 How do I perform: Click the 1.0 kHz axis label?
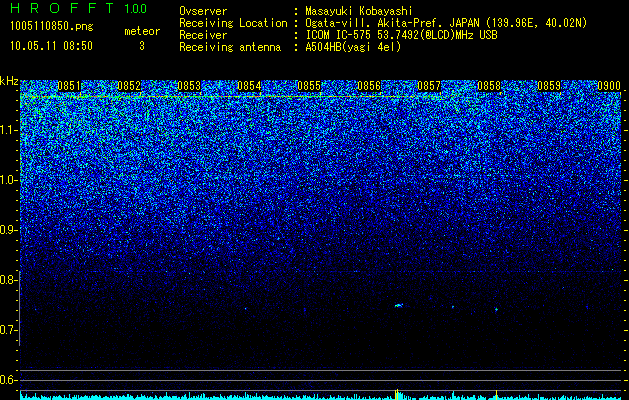[8, 180]
